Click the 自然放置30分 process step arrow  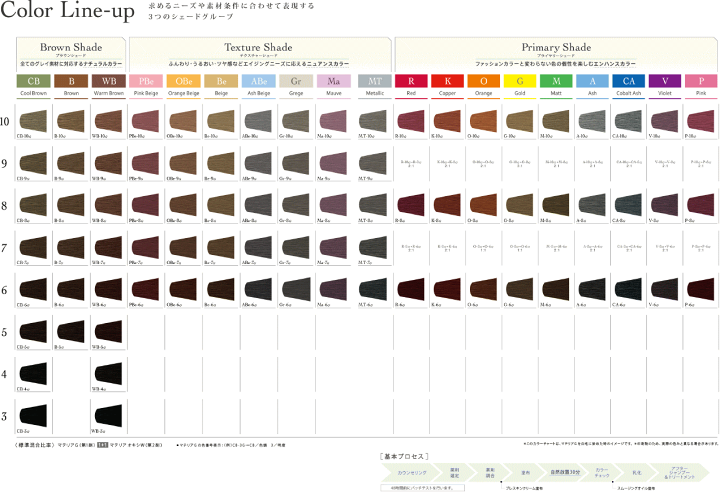click(x=565, y=472)
